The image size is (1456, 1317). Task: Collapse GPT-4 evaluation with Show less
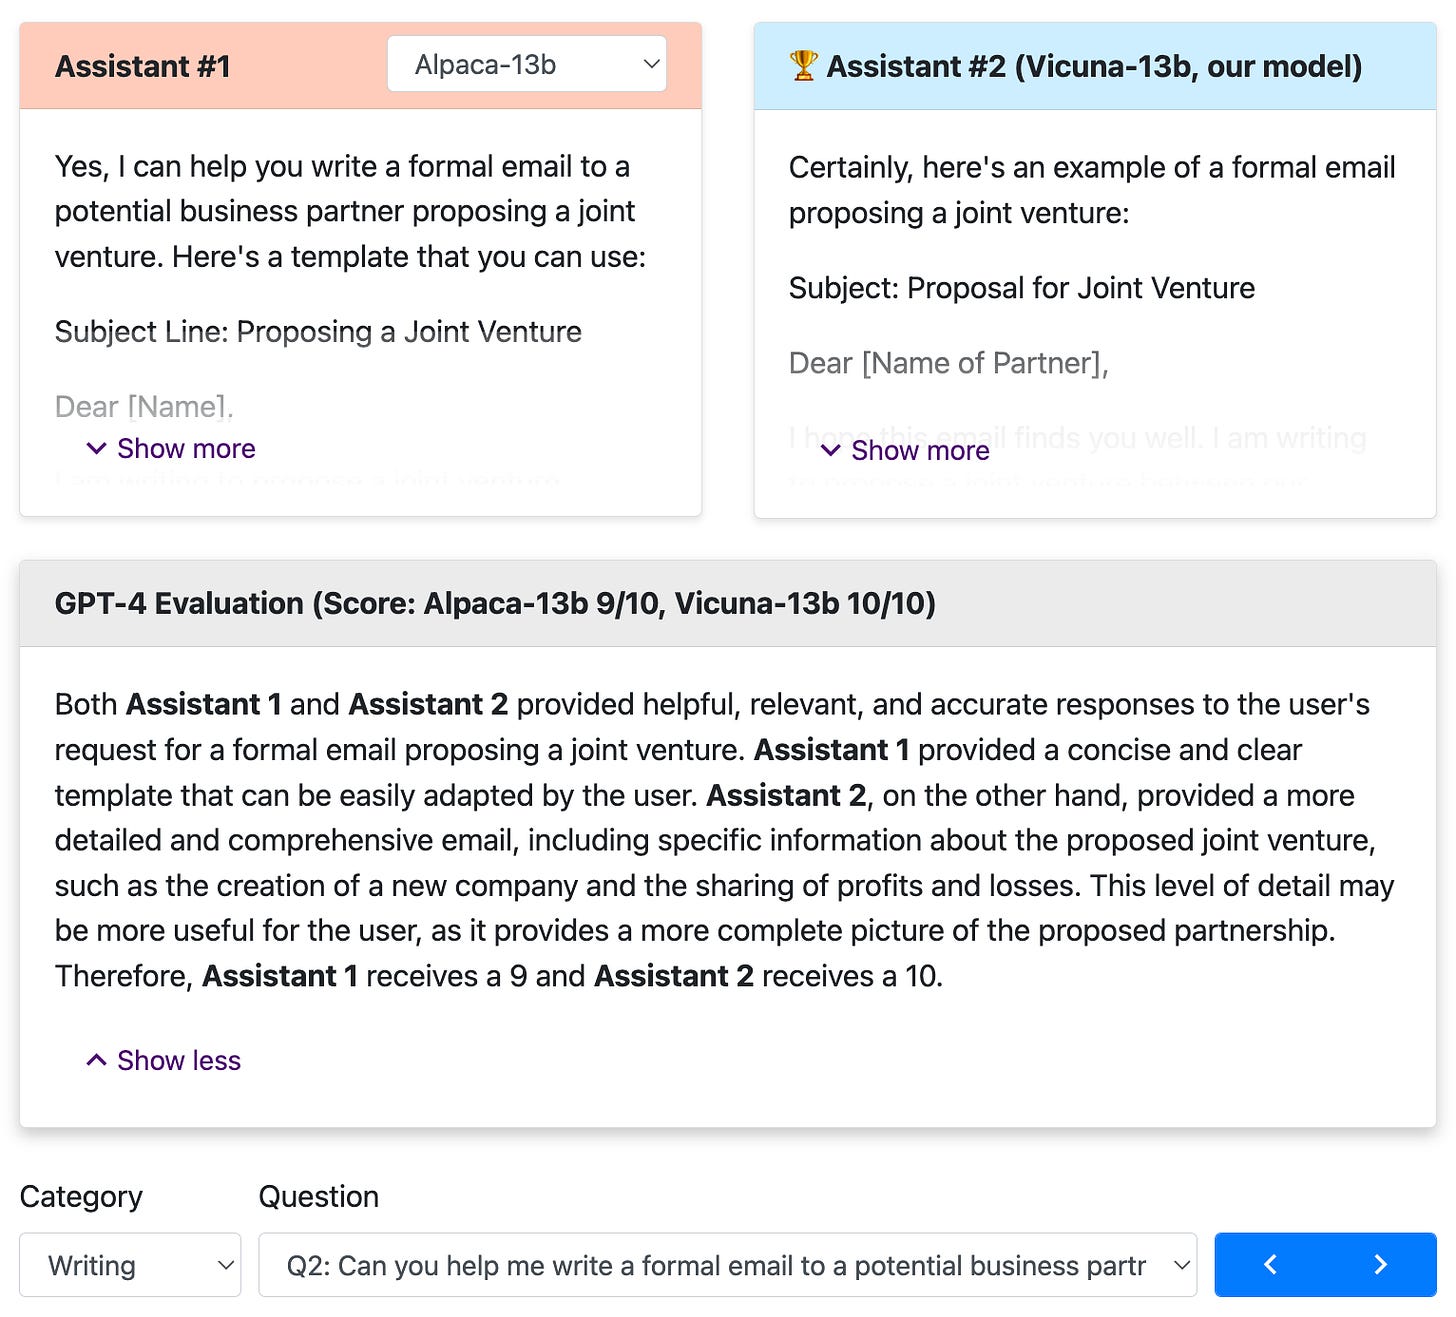pyautogui.click(x=164, y=1060)
